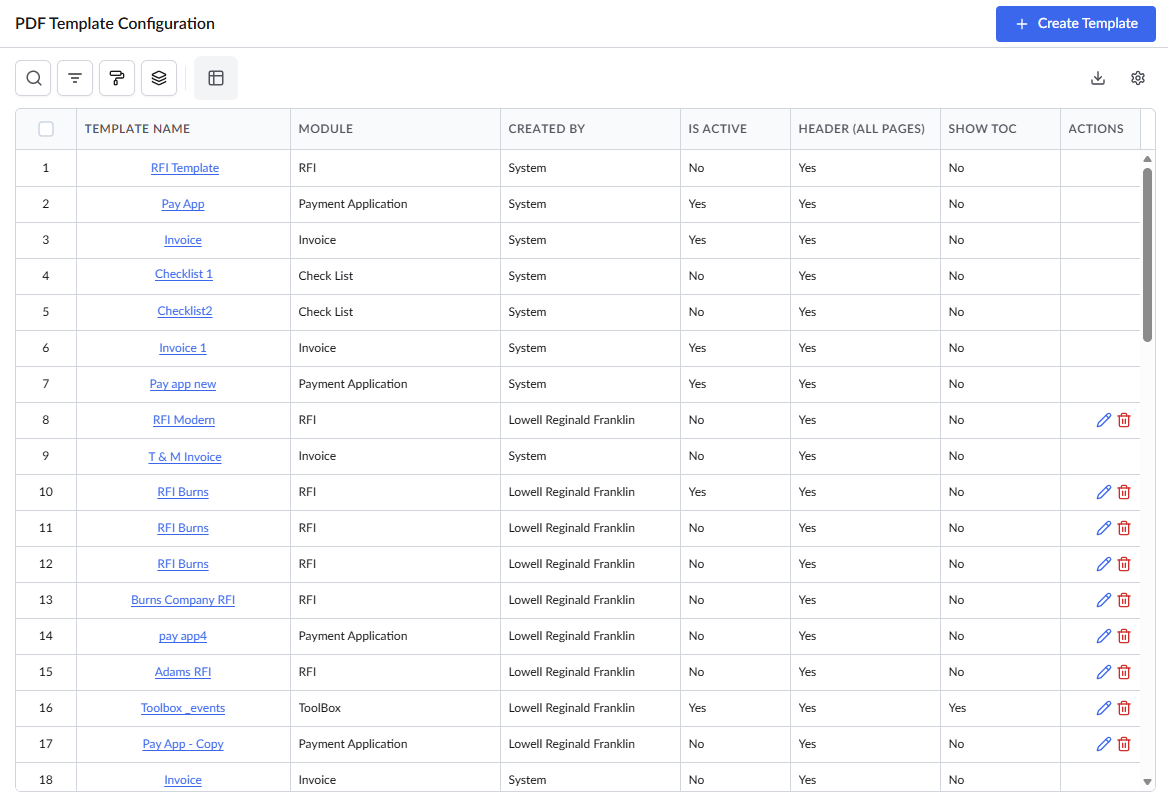The height and width of the screenshot is (802, 1168).
Task: Delete RFI Burns in row 10
Action: [1125, 492]
